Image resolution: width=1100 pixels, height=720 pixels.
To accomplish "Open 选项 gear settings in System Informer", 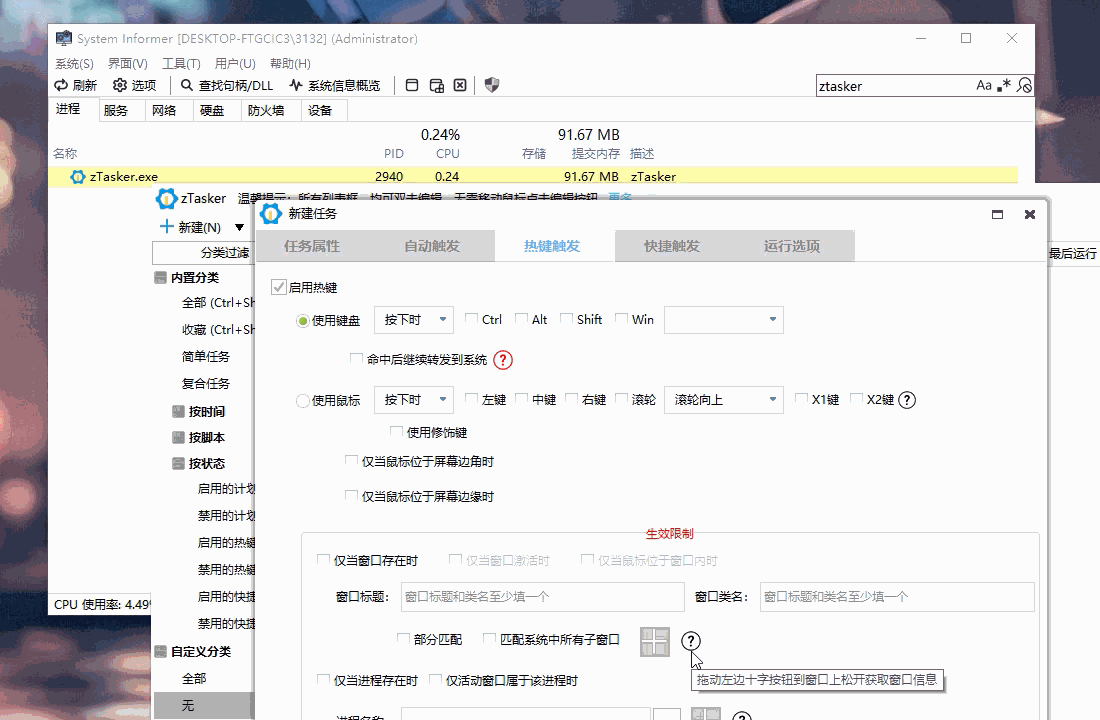I will [120, 86].
